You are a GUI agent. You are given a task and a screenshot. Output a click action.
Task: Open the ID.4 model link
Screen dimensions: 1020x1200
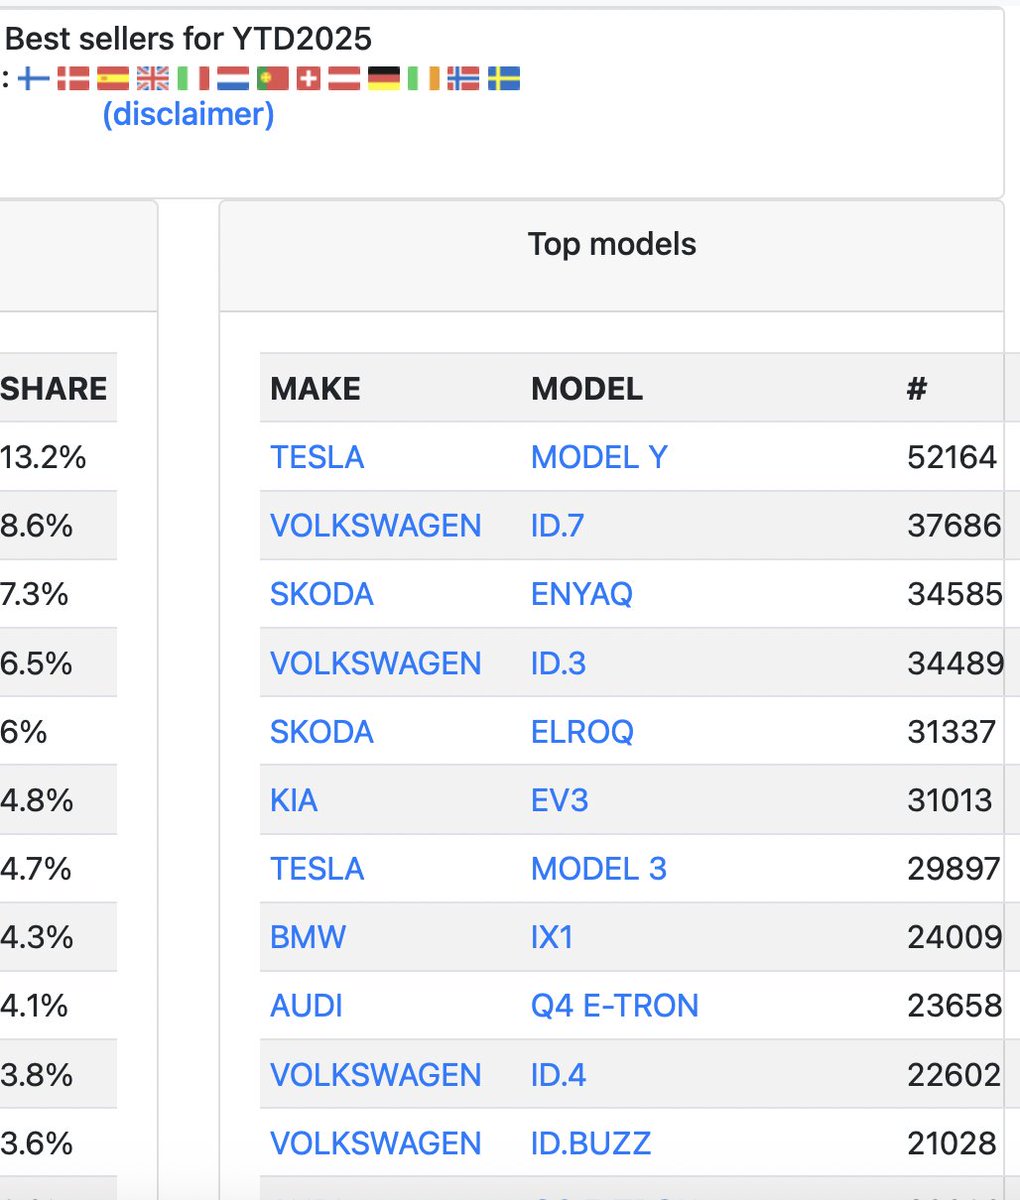click(x=559, y=1075)
